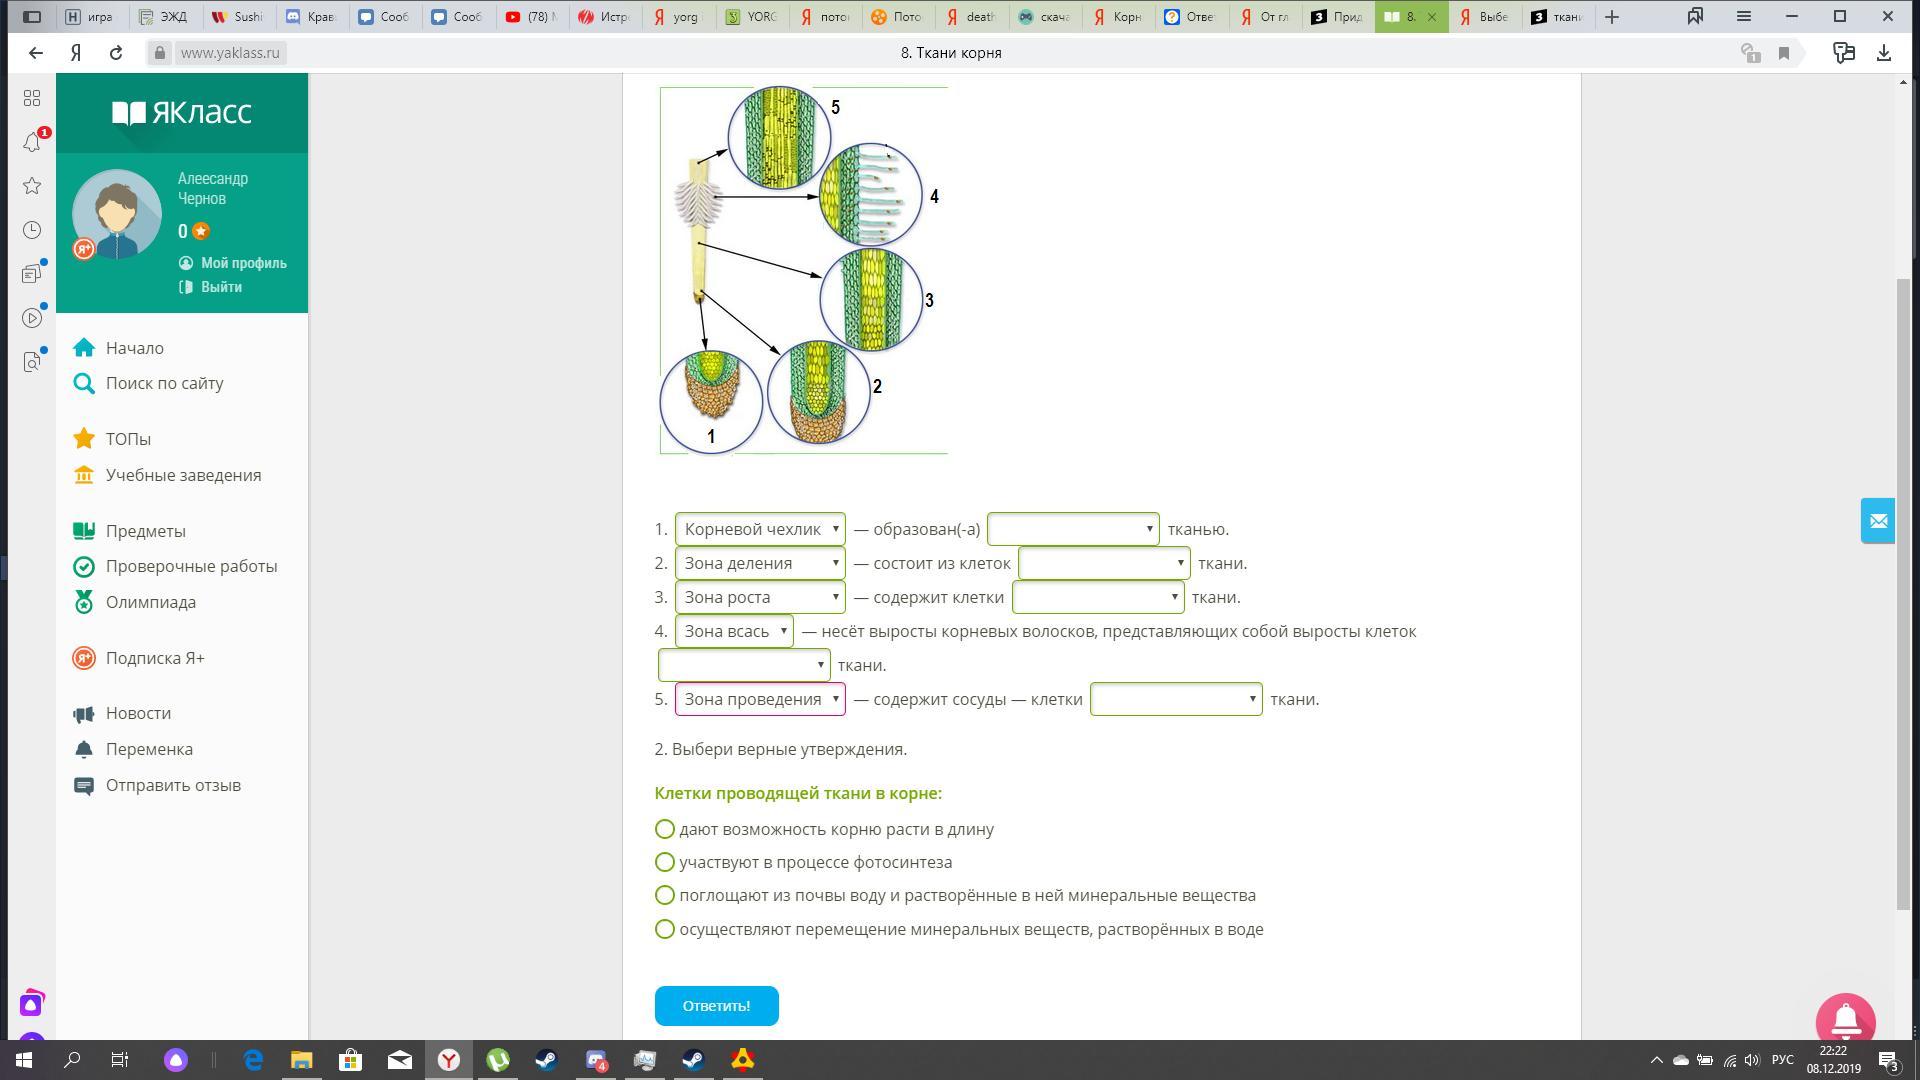Click the notifications bell in browser sidebar
The image size is (1920, 1080).
tap(32, 143)
